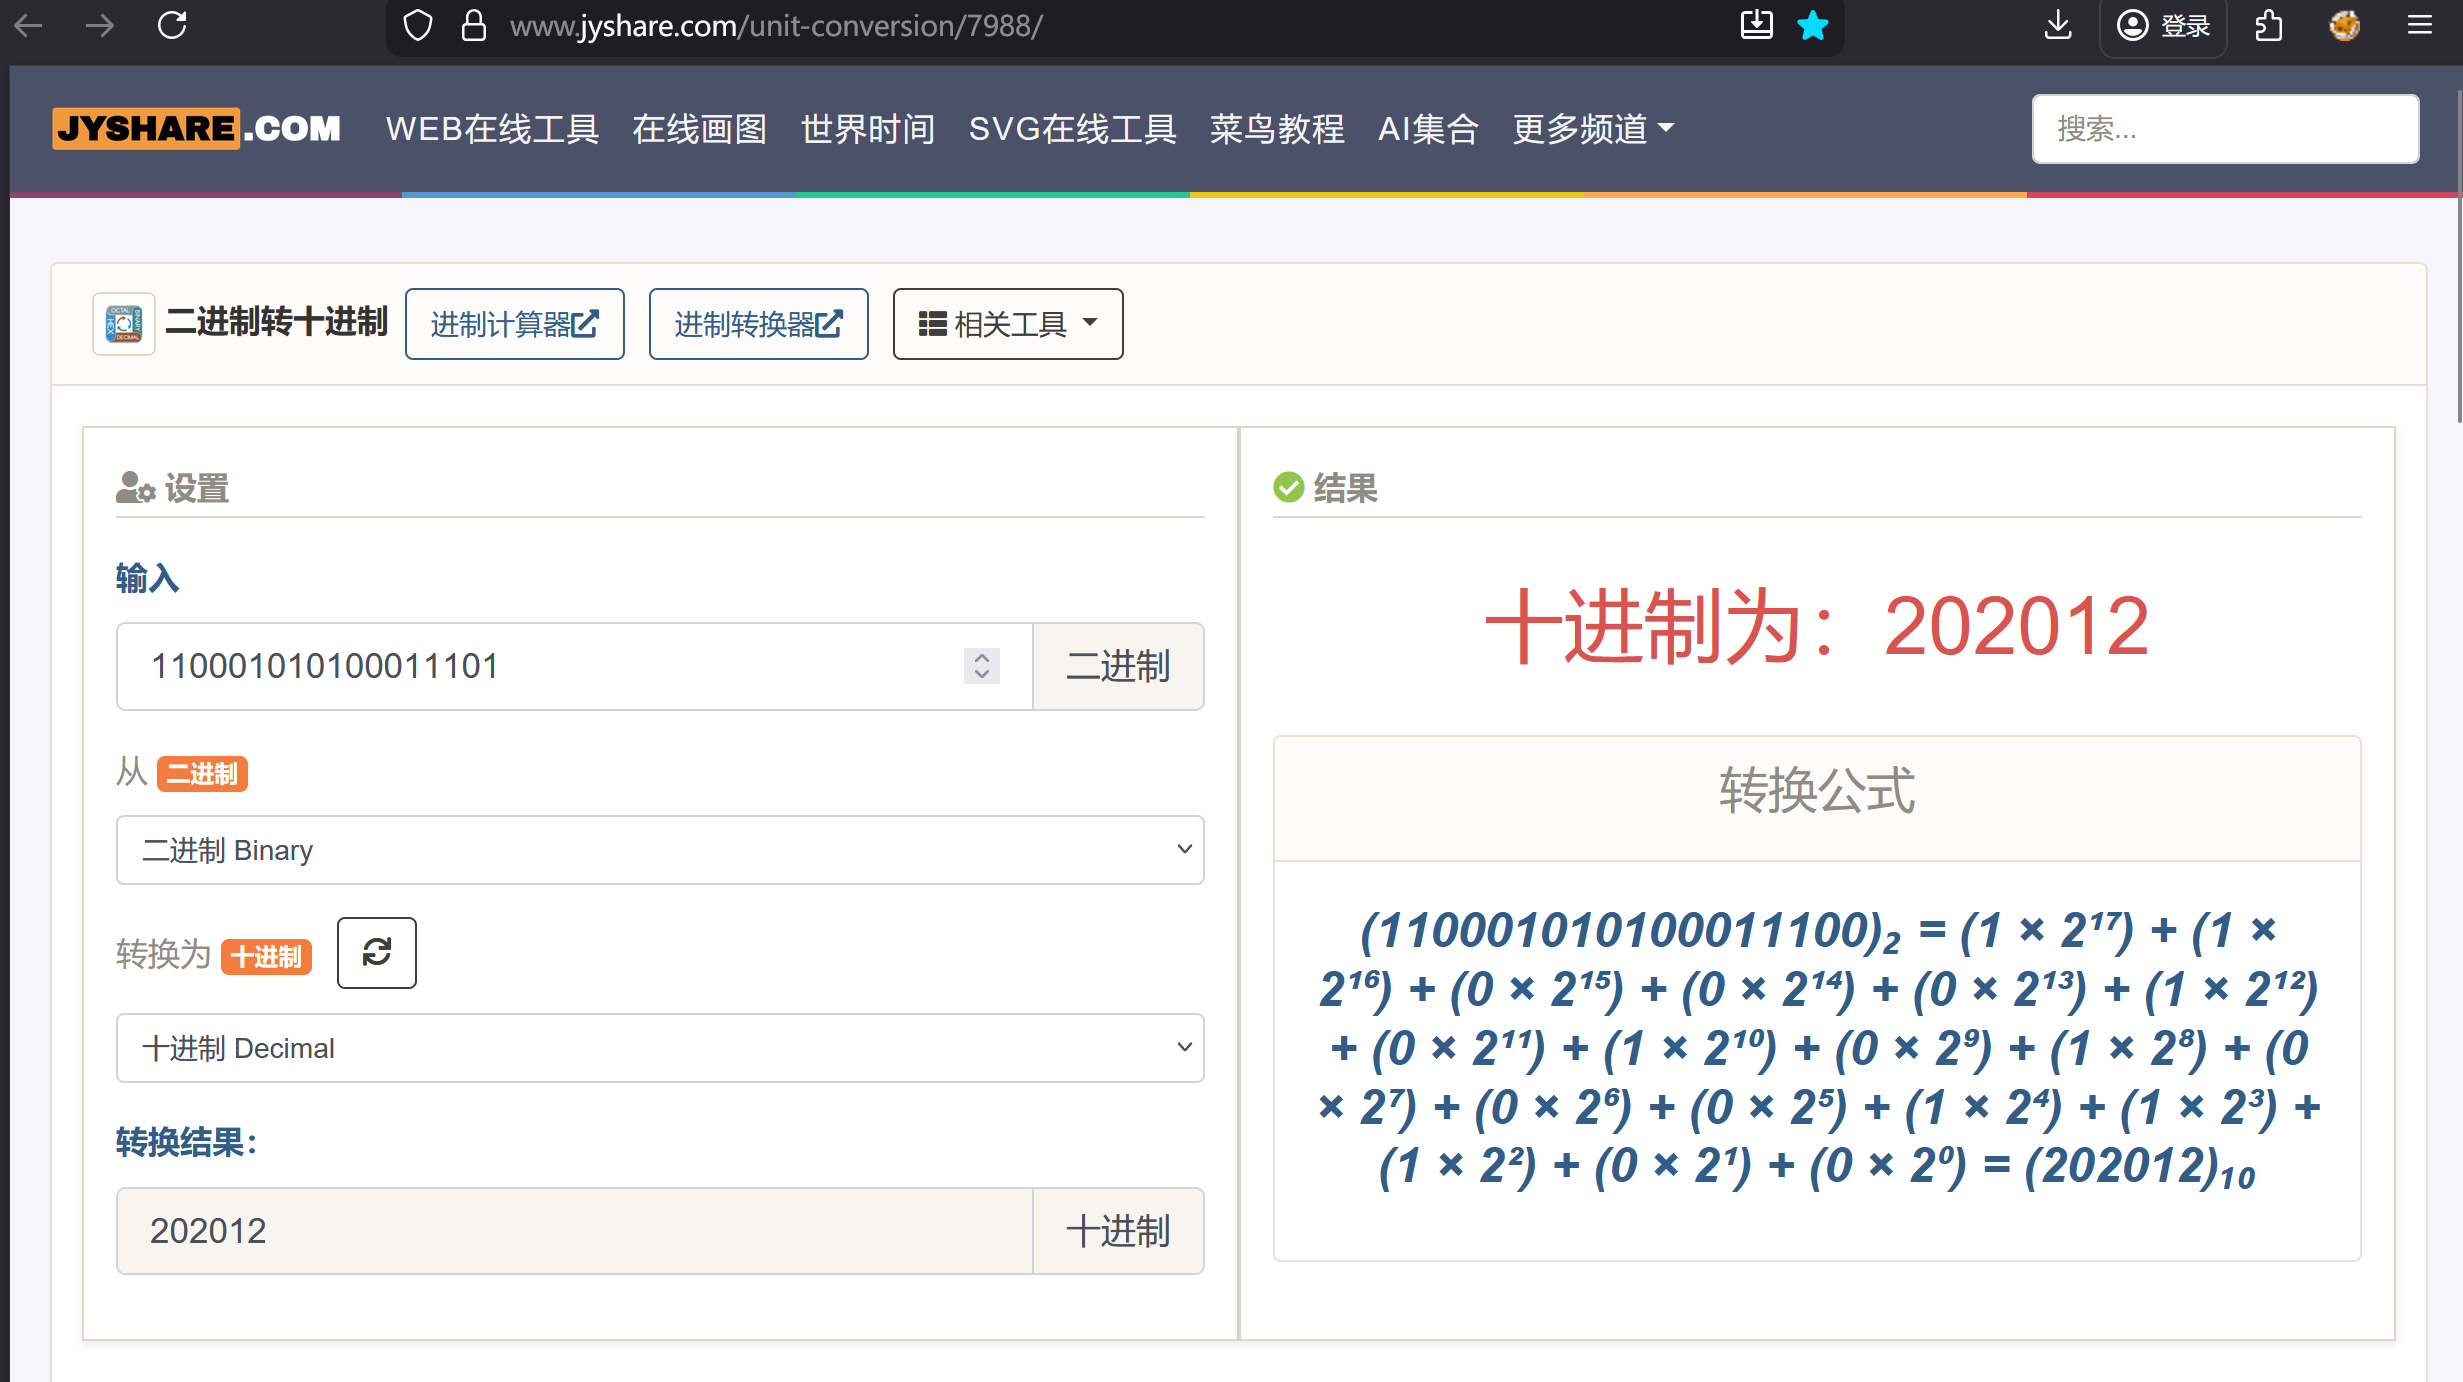The width and height of the screenshot is (2463, 1382).
Task: Click the 设置 user-gear icon
Action: click(x=135, y=488)
